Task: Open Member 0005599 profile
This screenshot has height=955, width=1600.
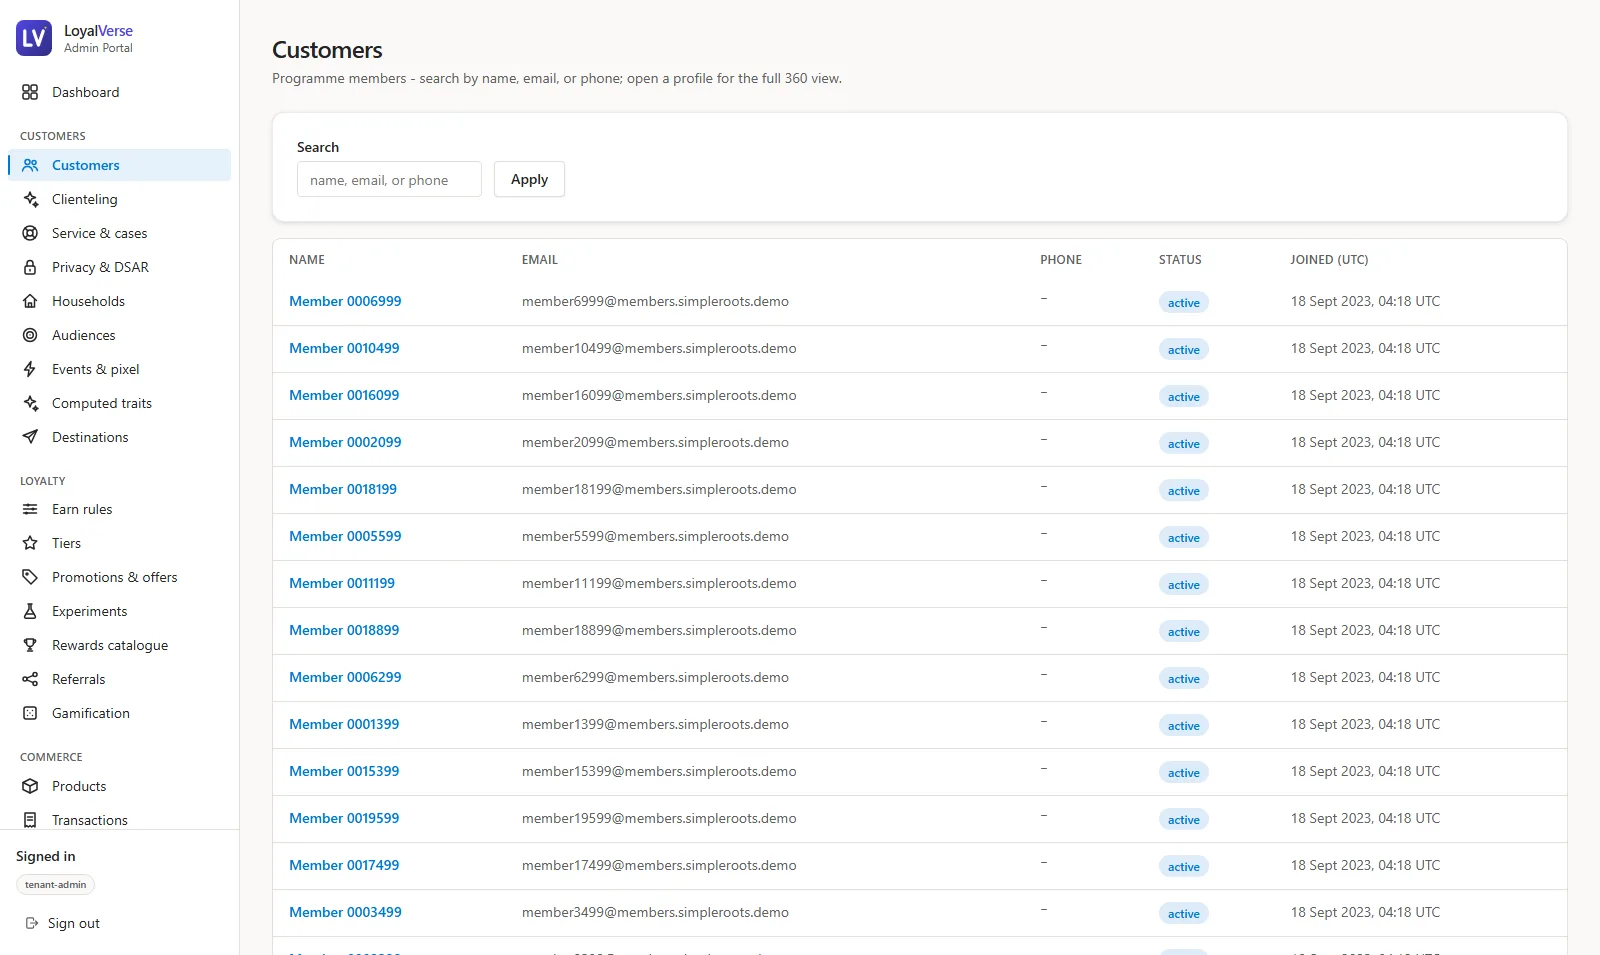Action: coord(345,536)
